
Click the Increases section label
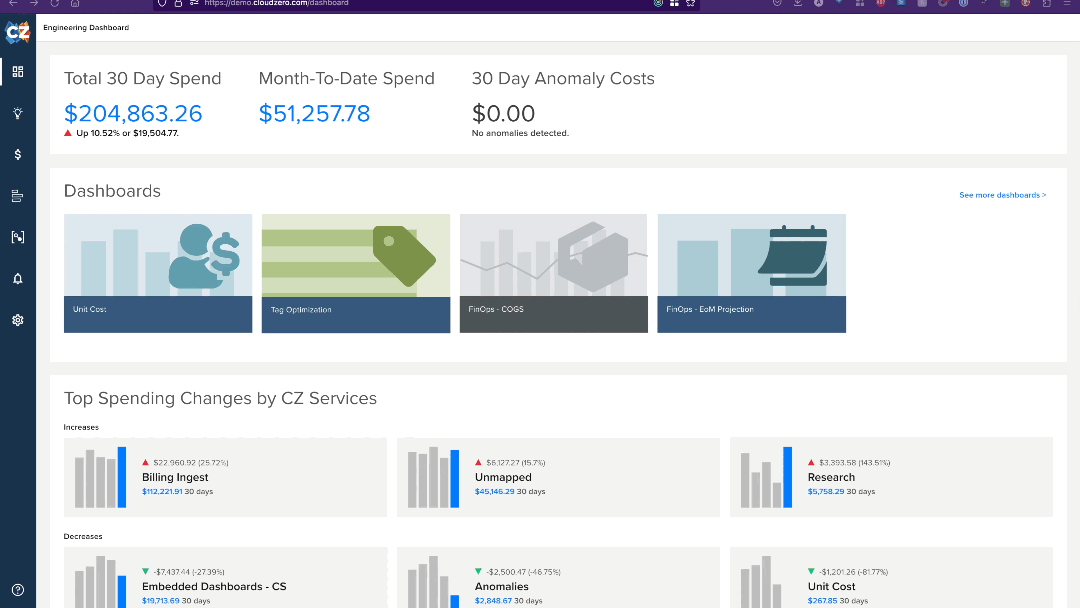click(x=81, y=428)
